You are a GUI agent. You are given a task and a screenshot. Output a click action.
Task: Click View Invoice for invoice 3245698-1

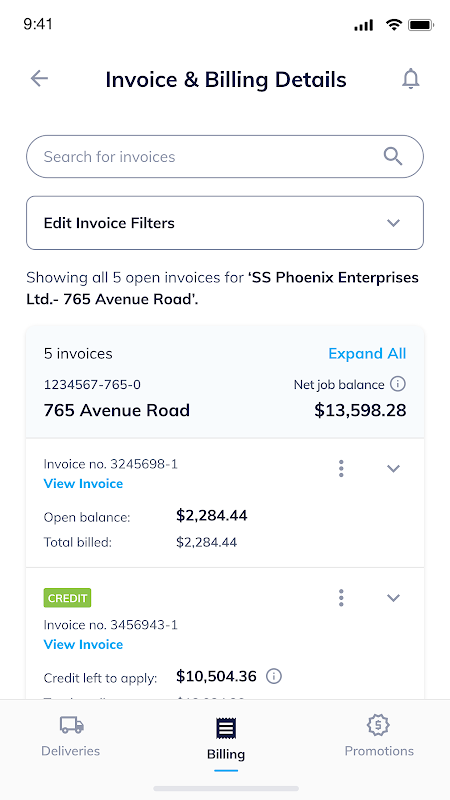[x=83, y=484]
